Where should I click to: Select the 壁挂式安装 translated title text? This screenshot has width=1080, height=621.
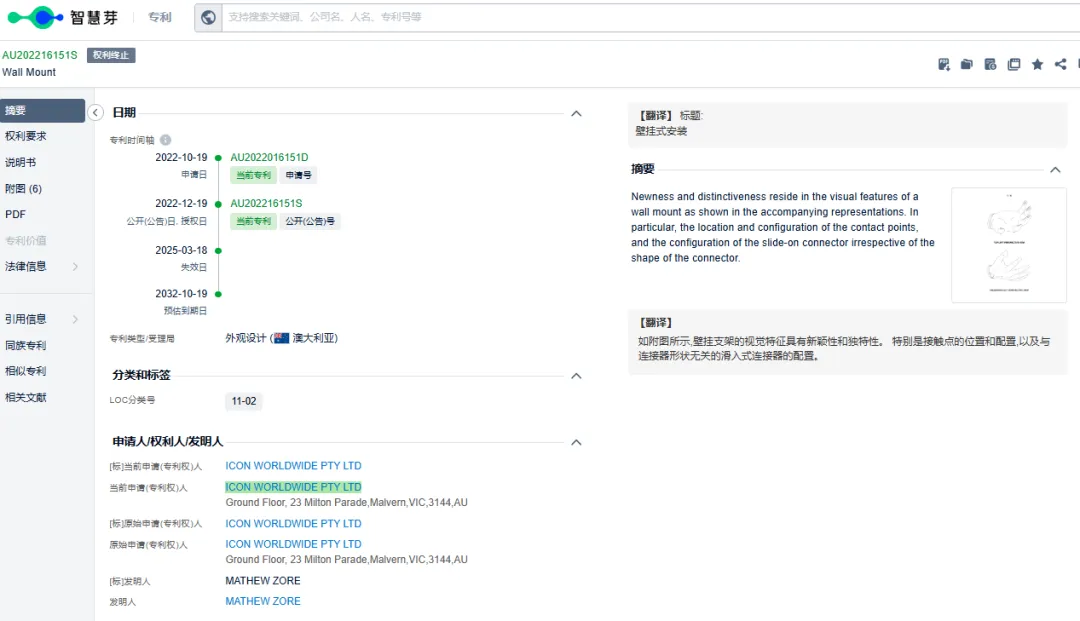coord(661,131)
